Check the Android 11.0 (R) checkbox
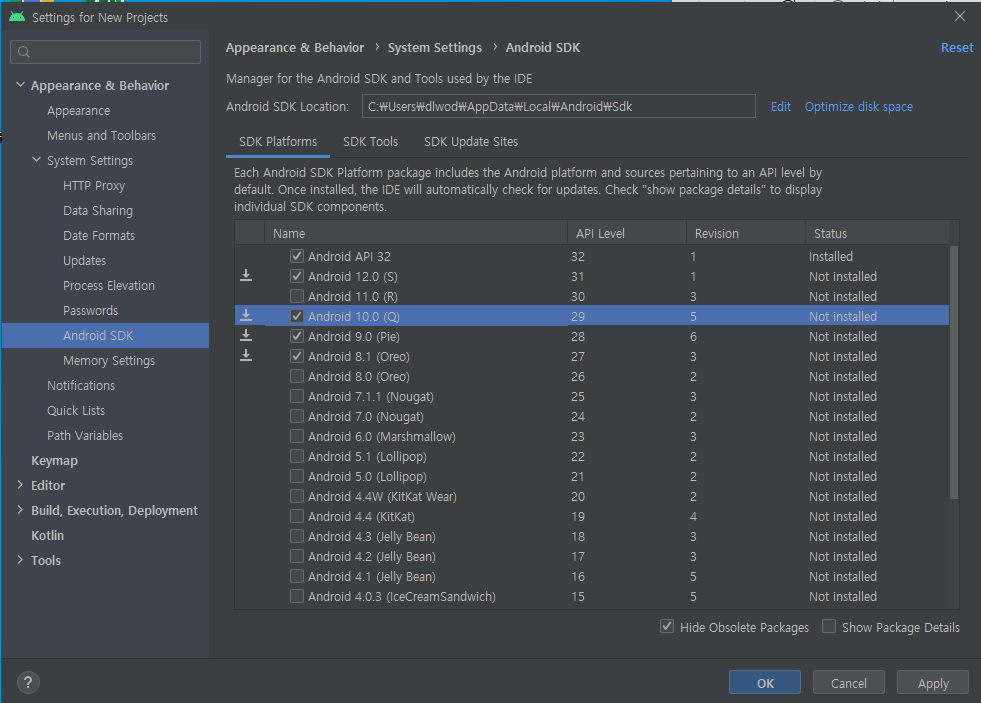 coord(297,296)
